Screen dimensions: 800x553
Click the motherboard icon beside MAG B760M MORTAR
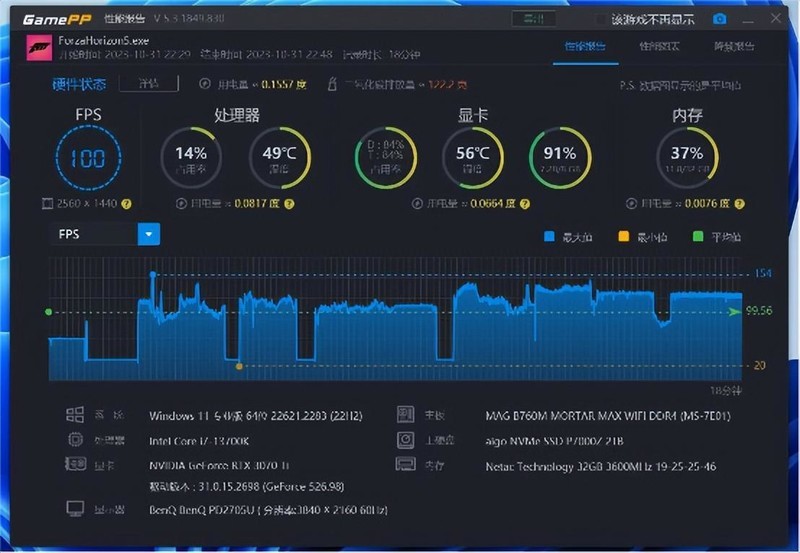click(406, 414)
